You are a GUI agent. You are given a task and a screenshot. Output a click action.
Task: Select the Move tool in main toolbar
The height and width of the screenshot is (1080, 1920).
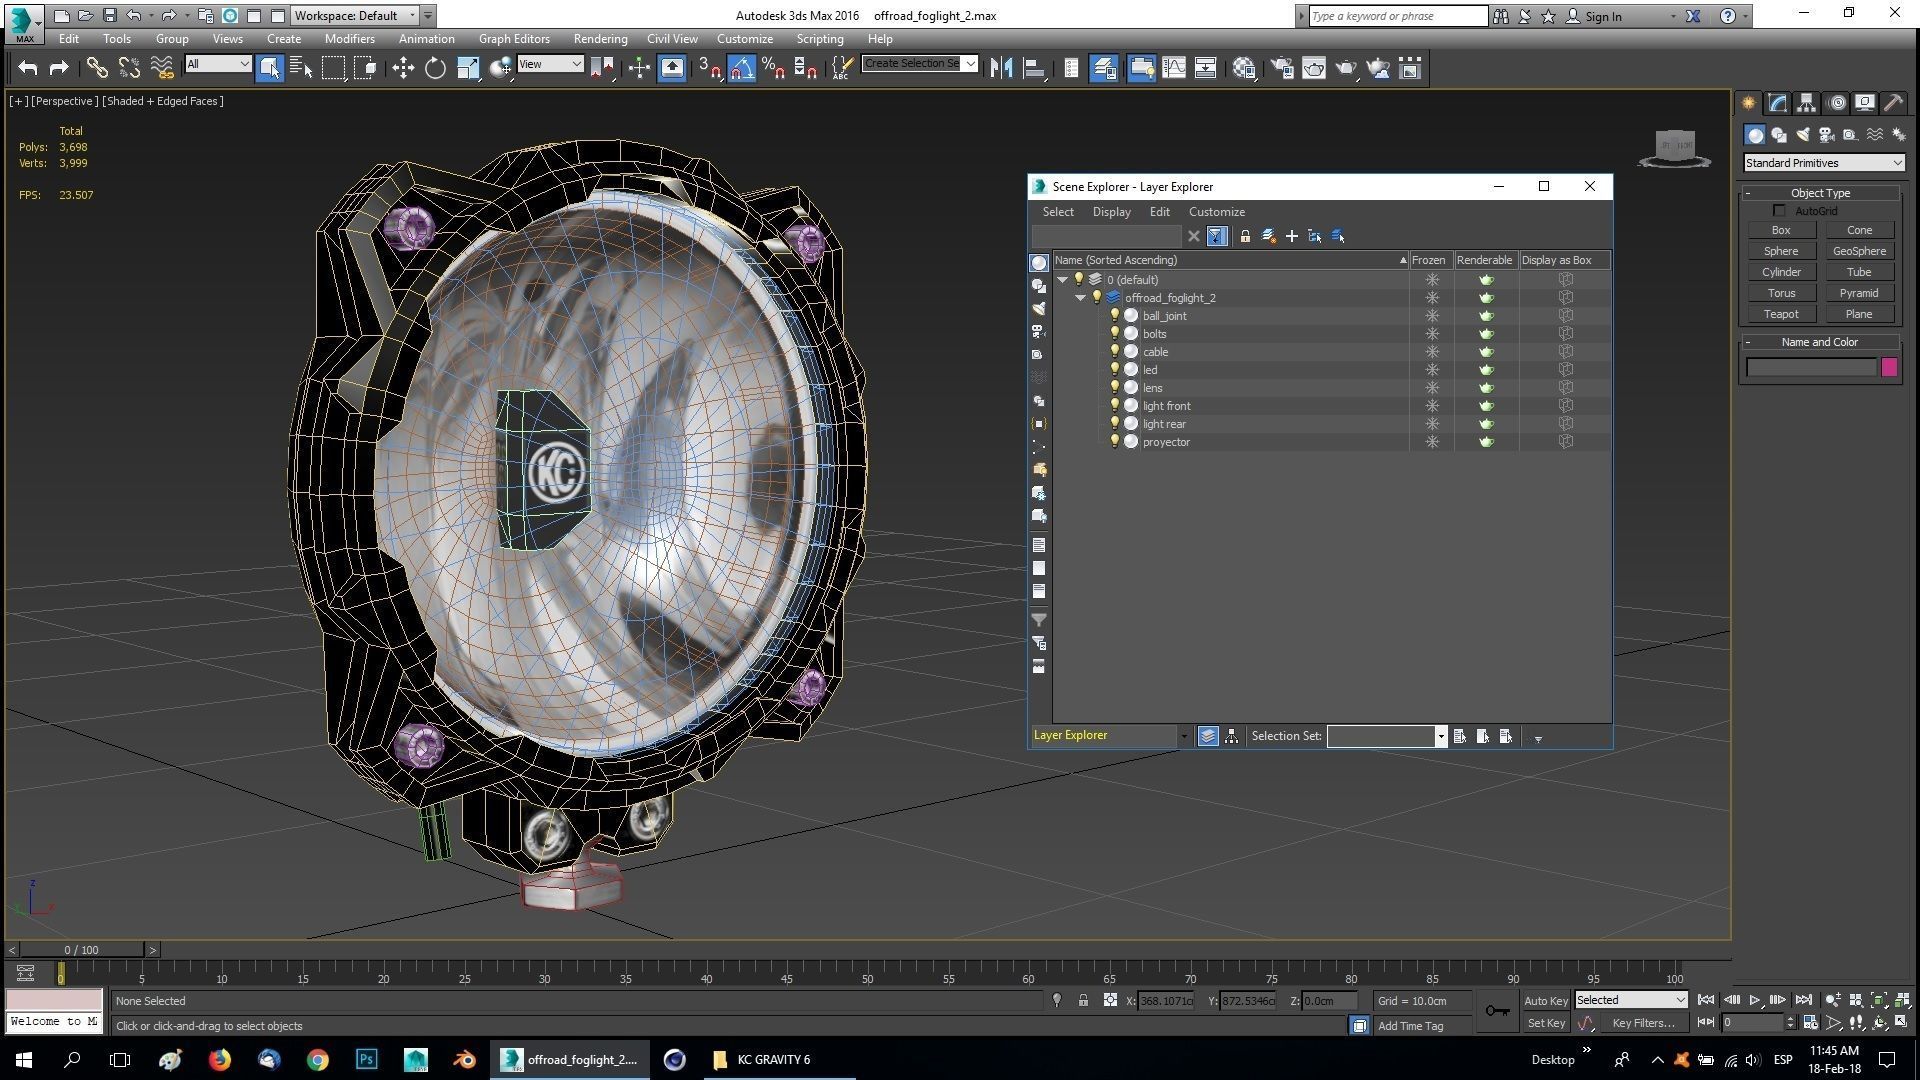click(403, 68)
